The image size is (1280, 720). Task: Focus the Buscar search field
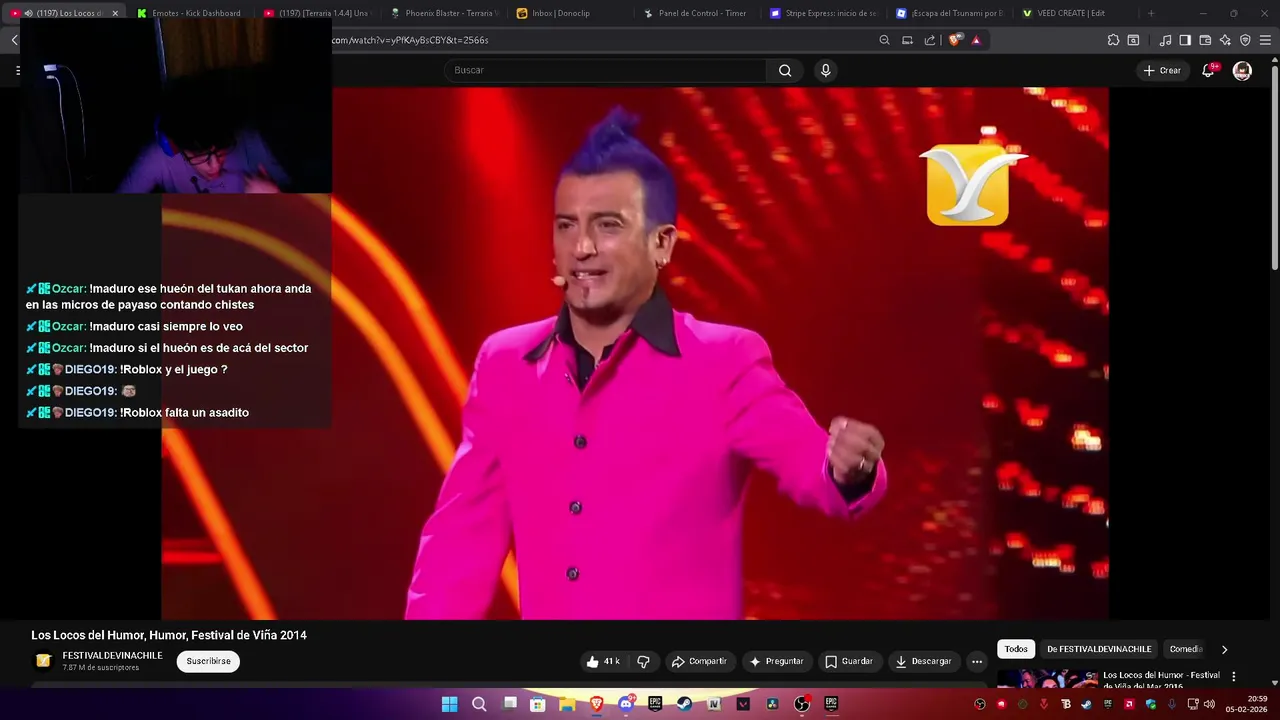point(605,70)
